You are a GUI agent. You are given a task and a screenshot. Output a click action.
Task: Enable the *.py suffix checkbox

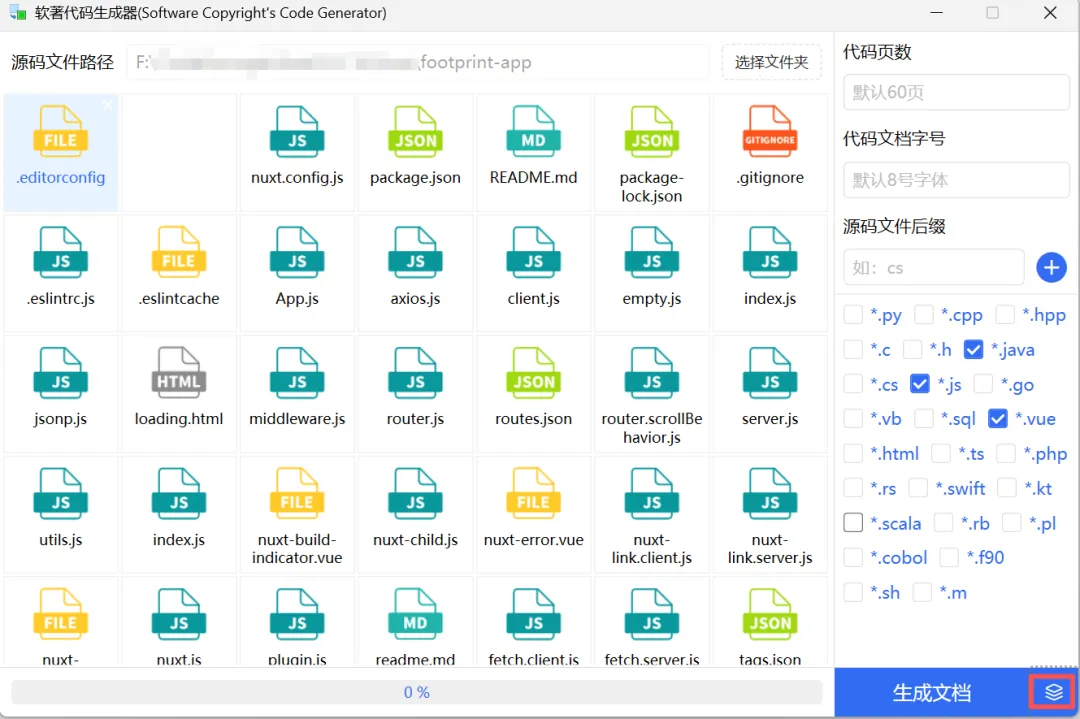tap(853, 315)
